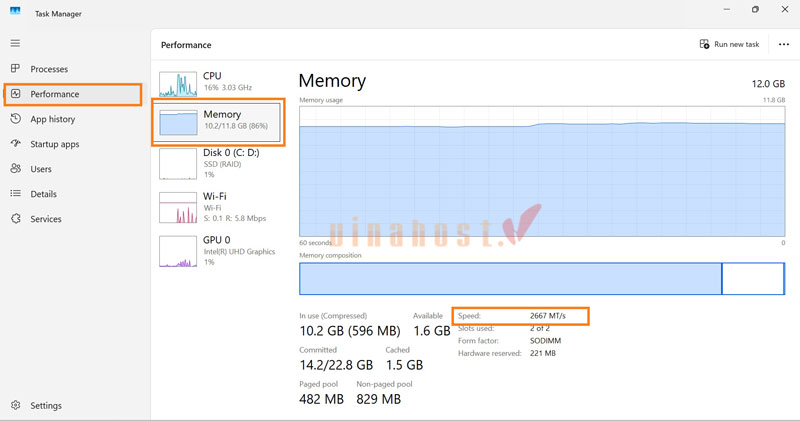Open the three-dot more options menu

784,44
